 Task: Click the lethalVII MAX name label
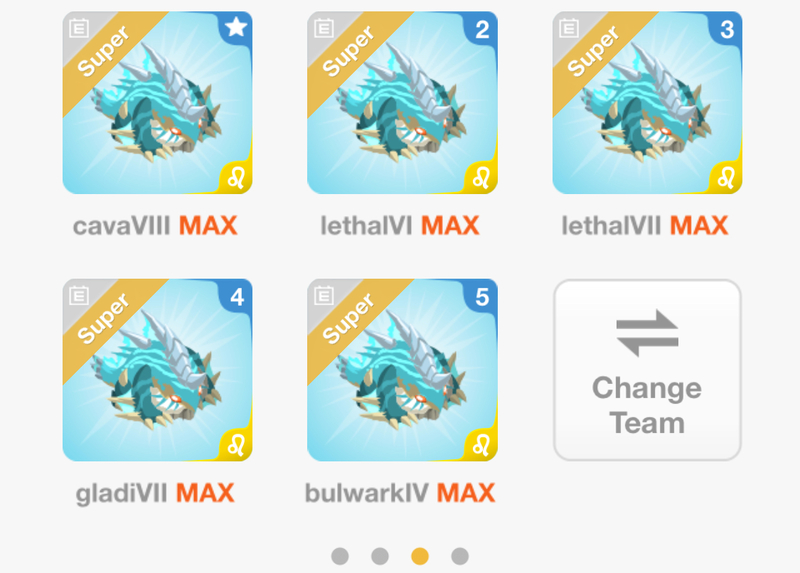click(644, 226)
